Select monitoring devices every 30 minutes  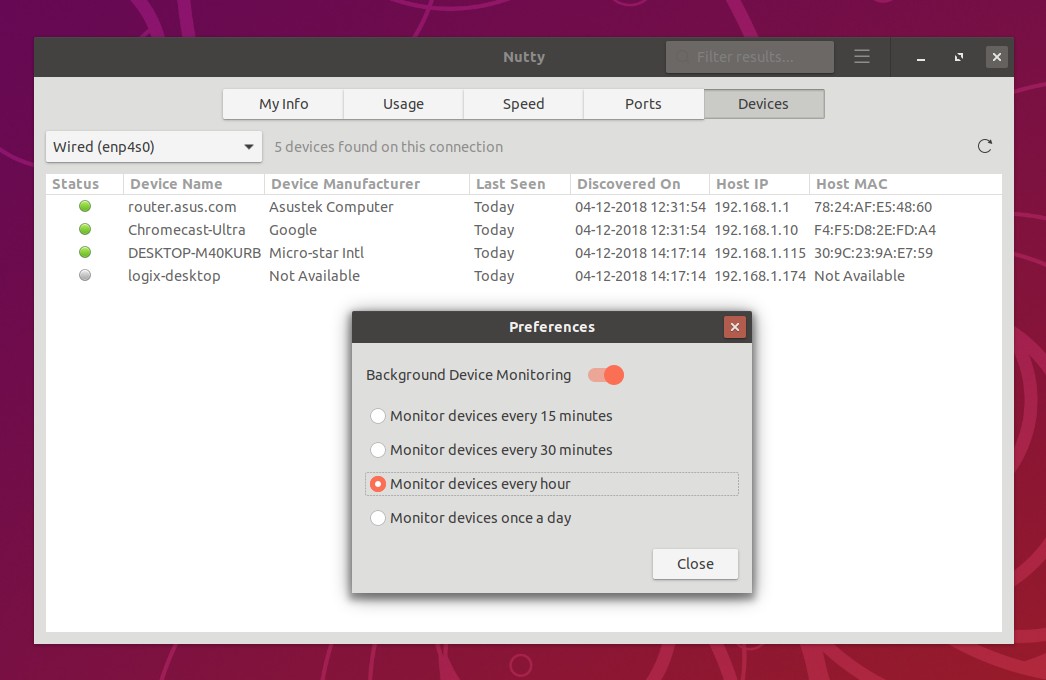[378, 450]
